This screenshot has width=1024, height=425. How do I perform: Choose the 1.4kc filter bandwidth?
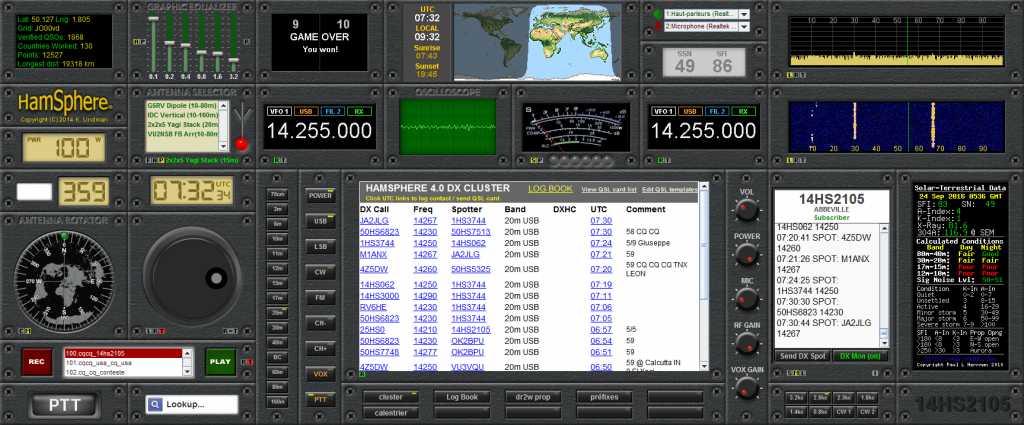pyautogui.click(x=796, y=412)
